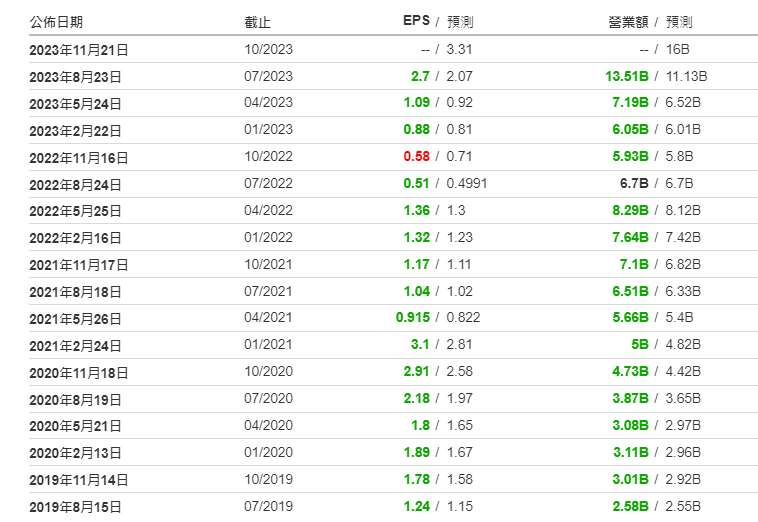Click the 0.915 EPS figure

coord(413,318)
